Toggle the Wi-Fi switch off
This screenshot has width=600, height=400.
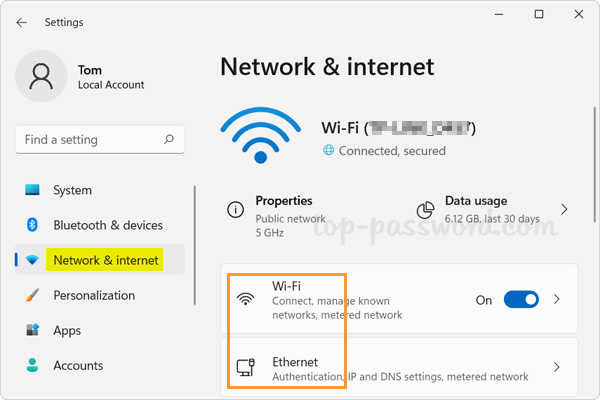[x=520, y=299]
